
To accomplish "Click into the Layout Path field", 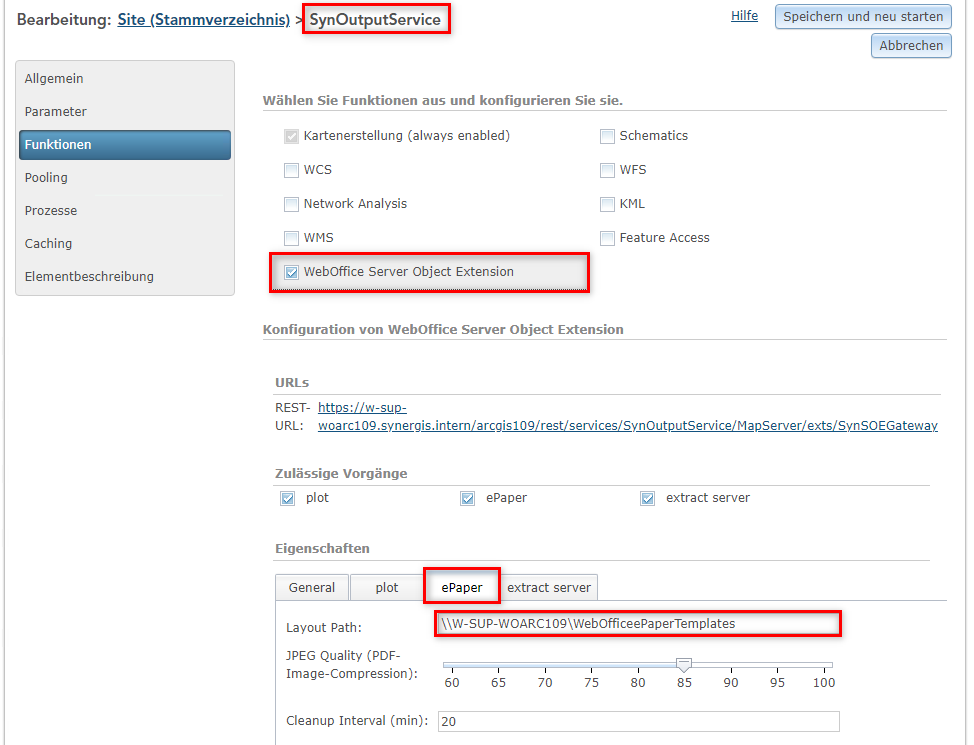I will (x=638, y=623).
